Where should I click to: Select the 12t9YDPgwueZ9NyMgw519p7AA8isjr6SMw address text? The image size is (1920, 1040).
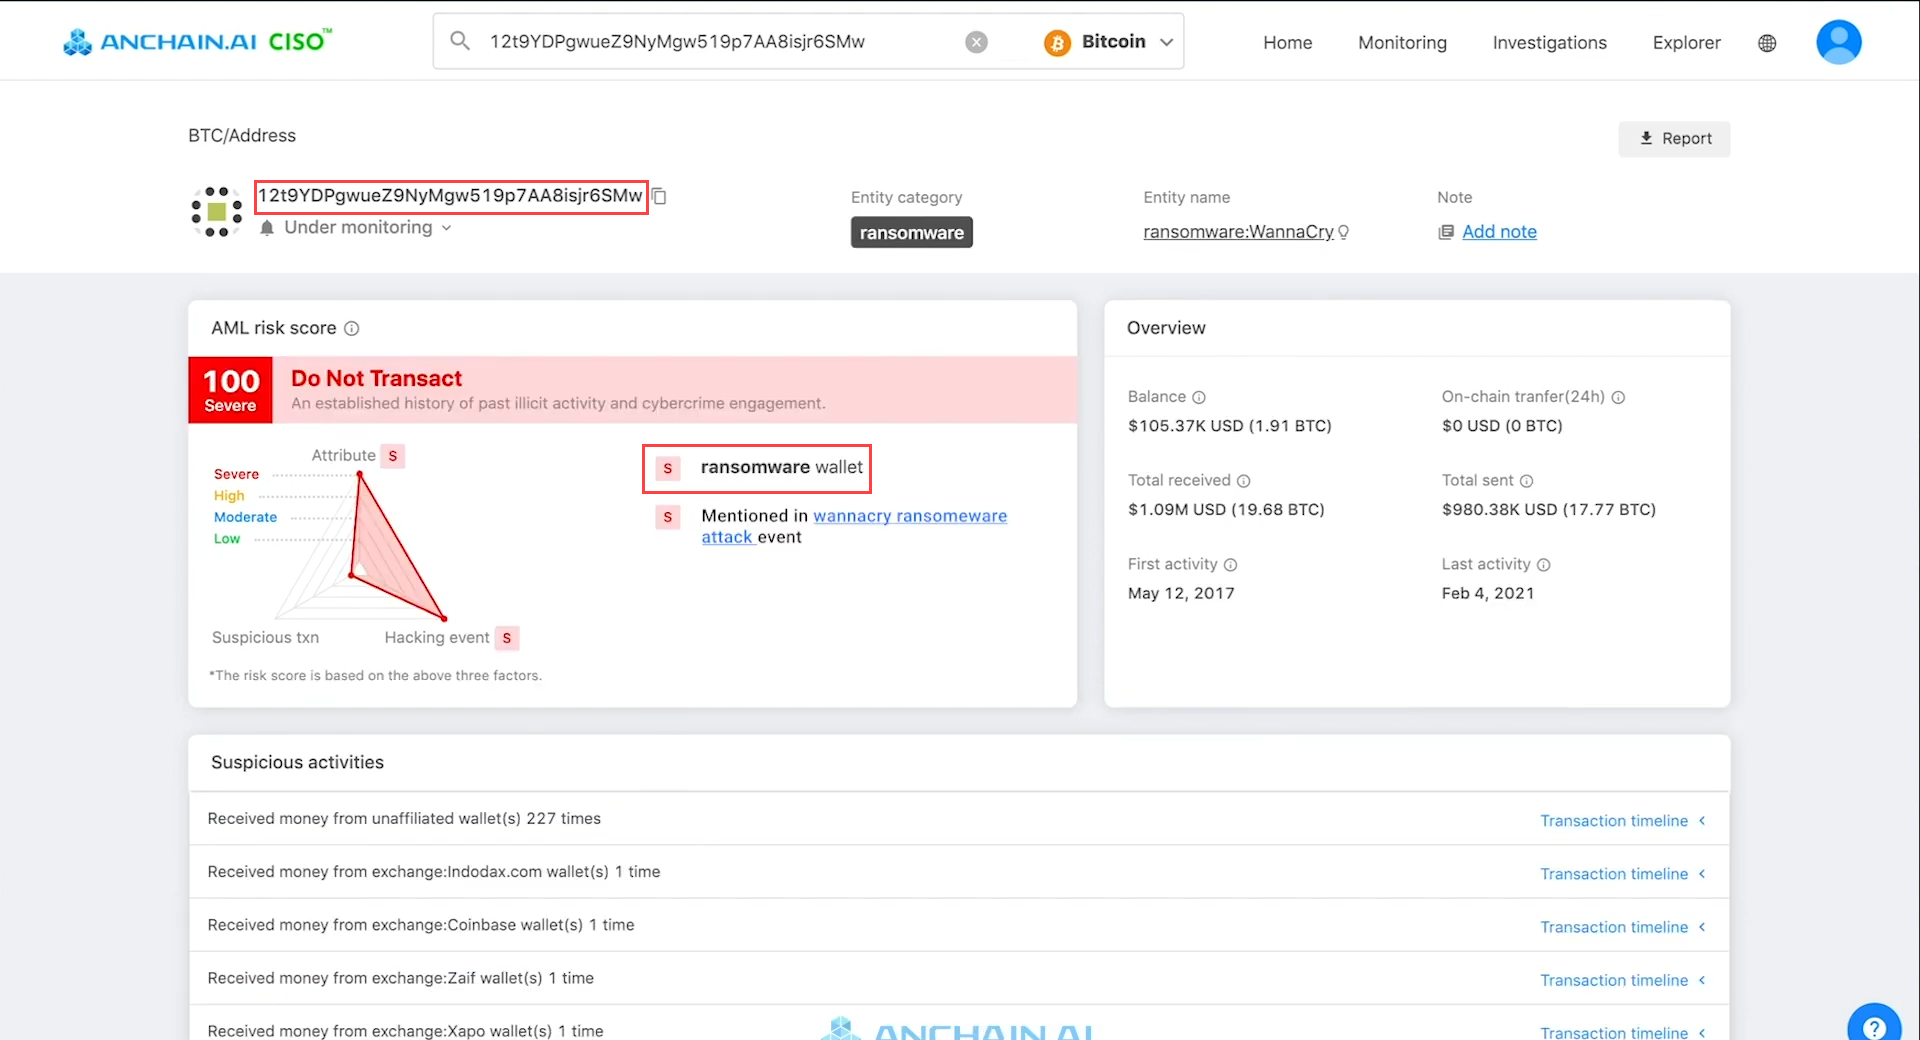point(451,196)
